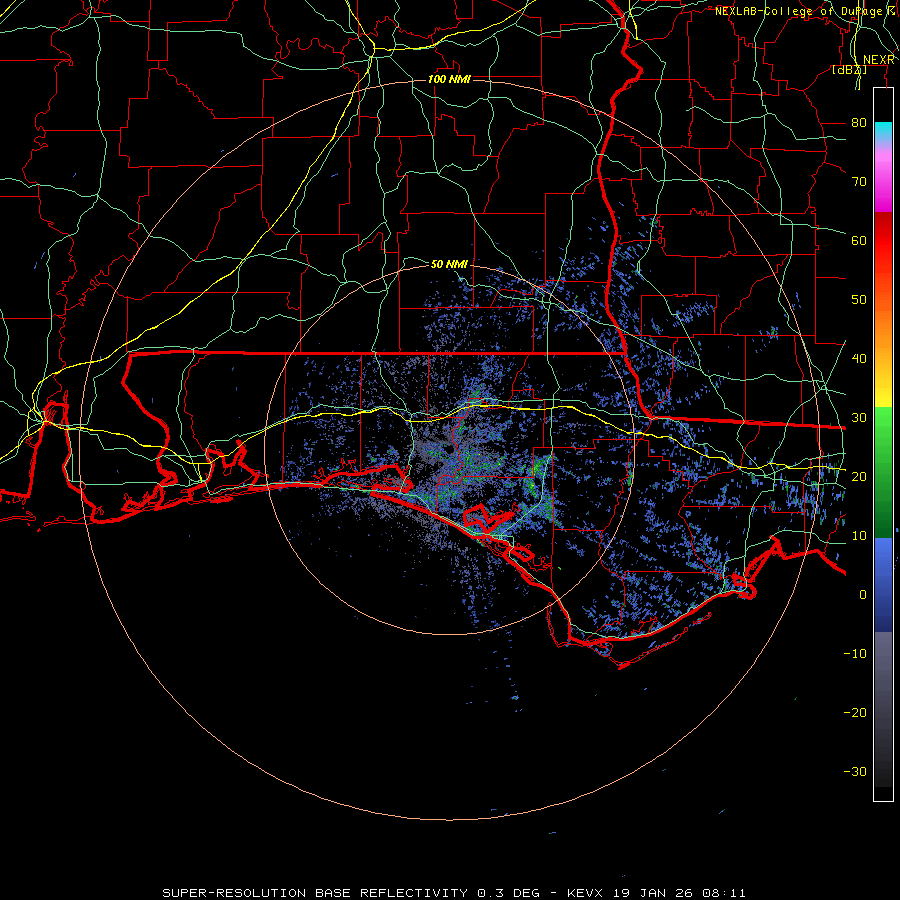Click the green band of the color bar

point(883,472)
